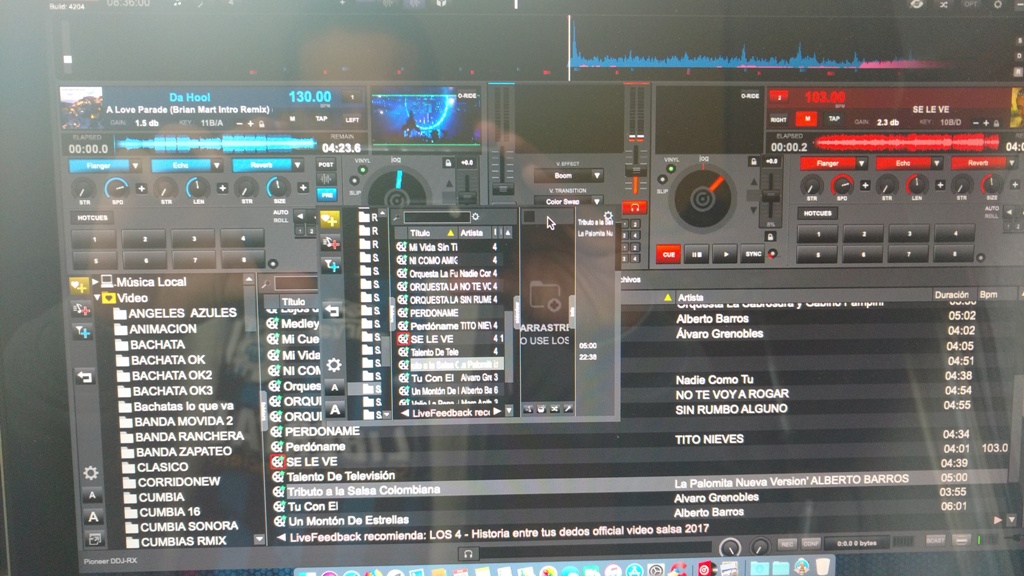The width and height of the screenshot is (1024, 576).
Task: Click filter-add icon in floating browser window
Action: pos(331,266)
